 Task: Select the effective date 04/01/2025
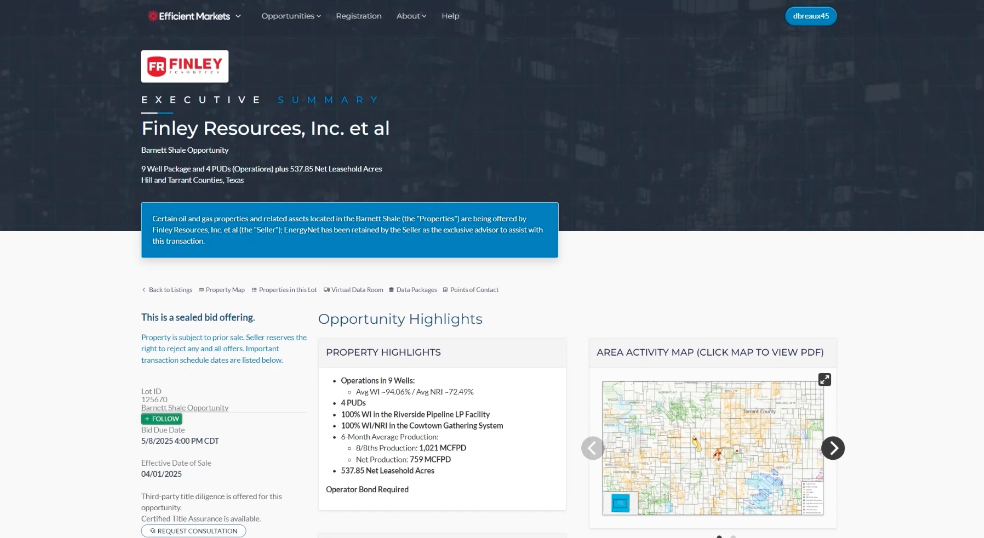tap(161, 475)
